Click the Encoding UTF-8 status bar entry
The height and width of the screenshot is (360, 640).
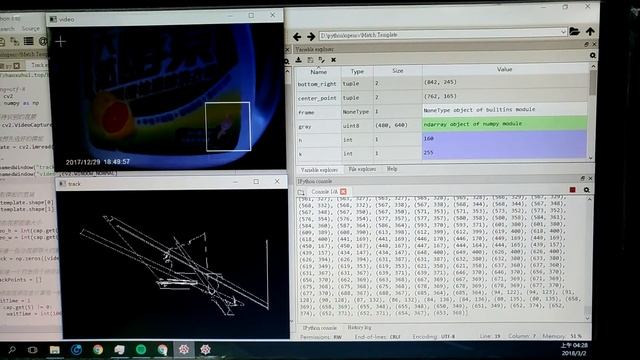[433, 337]
